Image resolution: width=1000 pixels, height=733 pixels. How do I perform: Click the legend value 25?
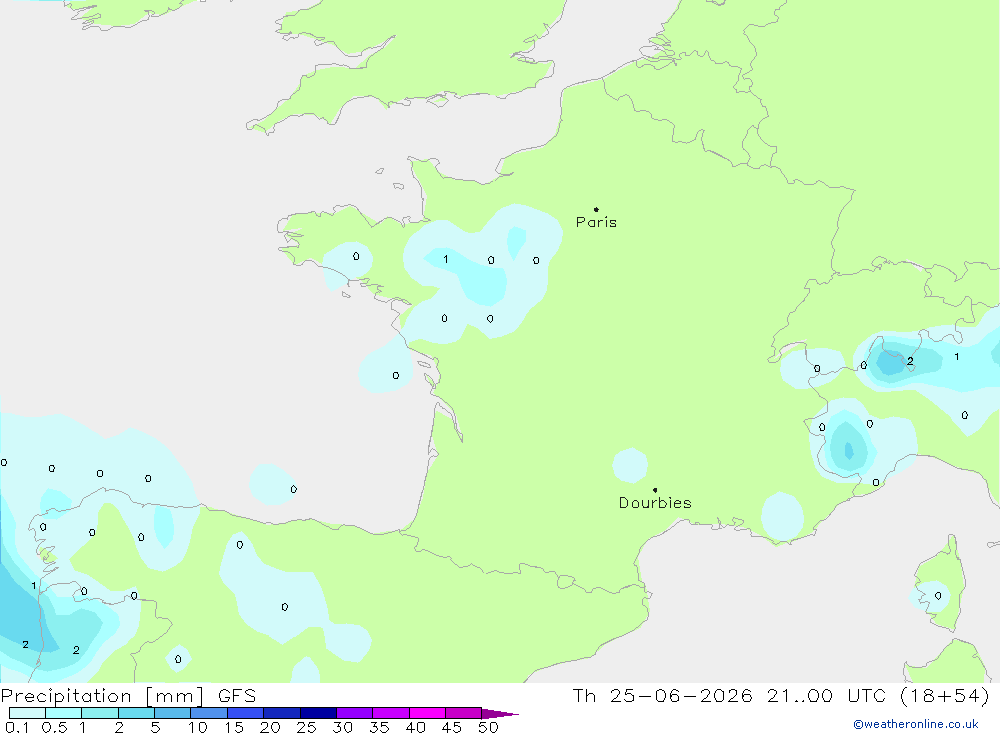306,727
